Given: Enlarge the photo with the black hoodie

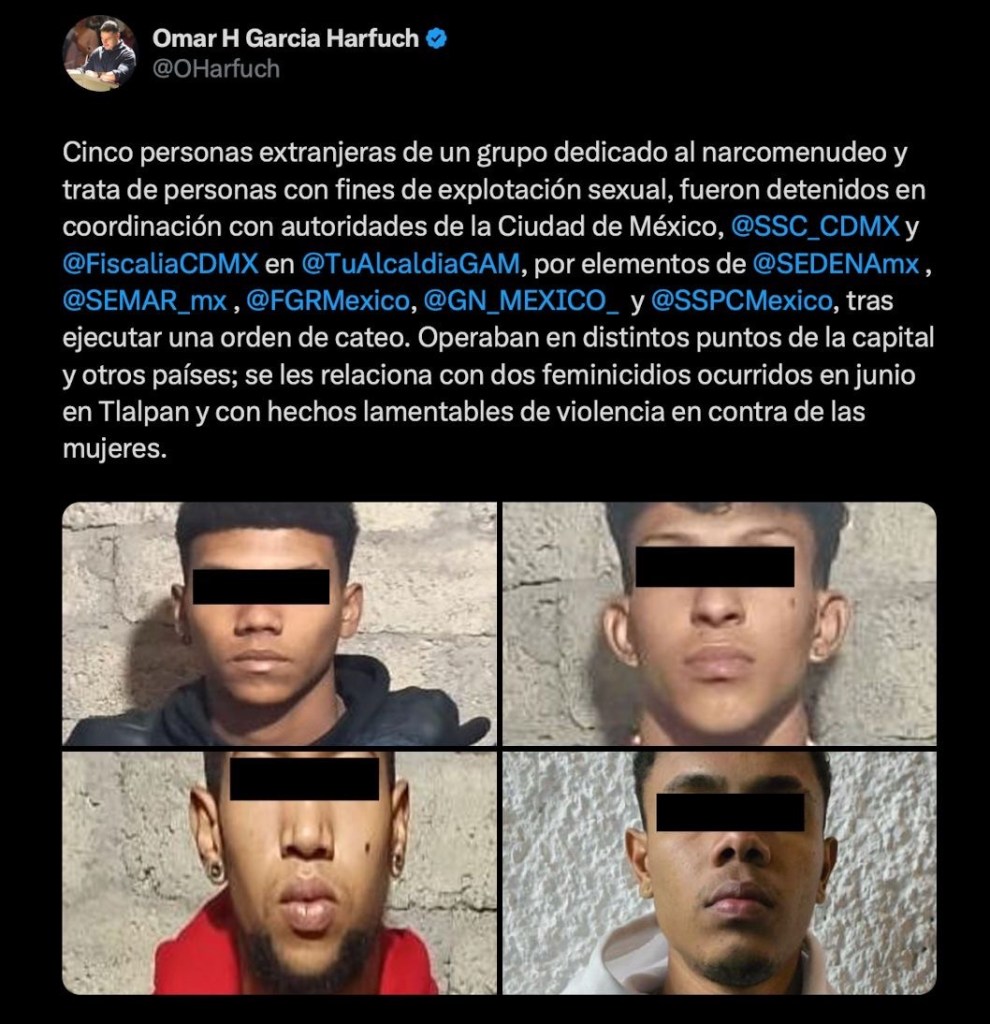Looking at the screenshot, I should pyautogui.click(x=279, y=624).
